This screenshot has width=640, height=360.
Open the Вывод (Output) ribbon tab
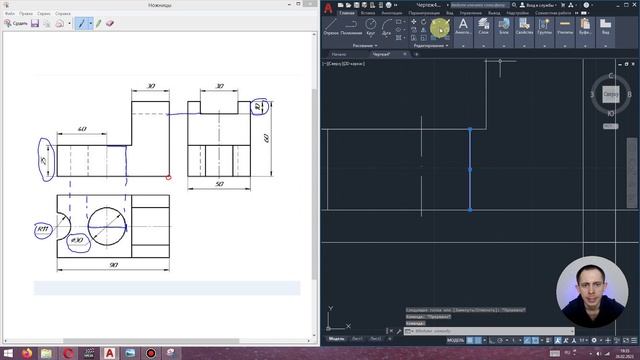[493, 13]
